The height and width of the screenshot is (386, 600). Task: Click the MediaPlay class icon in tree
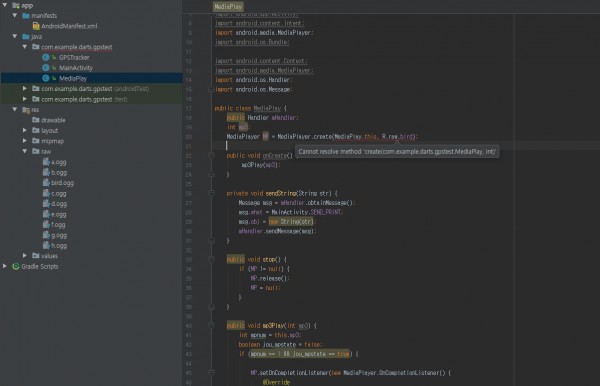46,78
